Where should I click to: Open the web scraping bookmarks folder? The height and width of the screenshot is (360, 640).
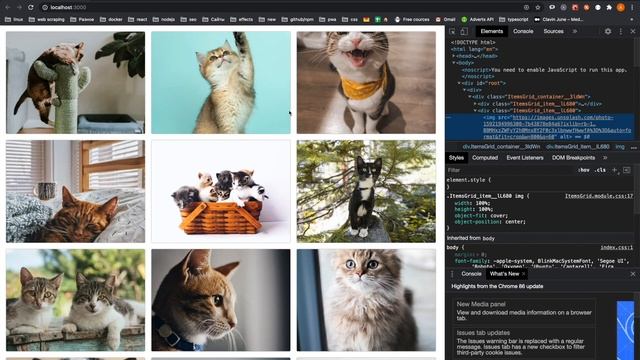point(47,19)
